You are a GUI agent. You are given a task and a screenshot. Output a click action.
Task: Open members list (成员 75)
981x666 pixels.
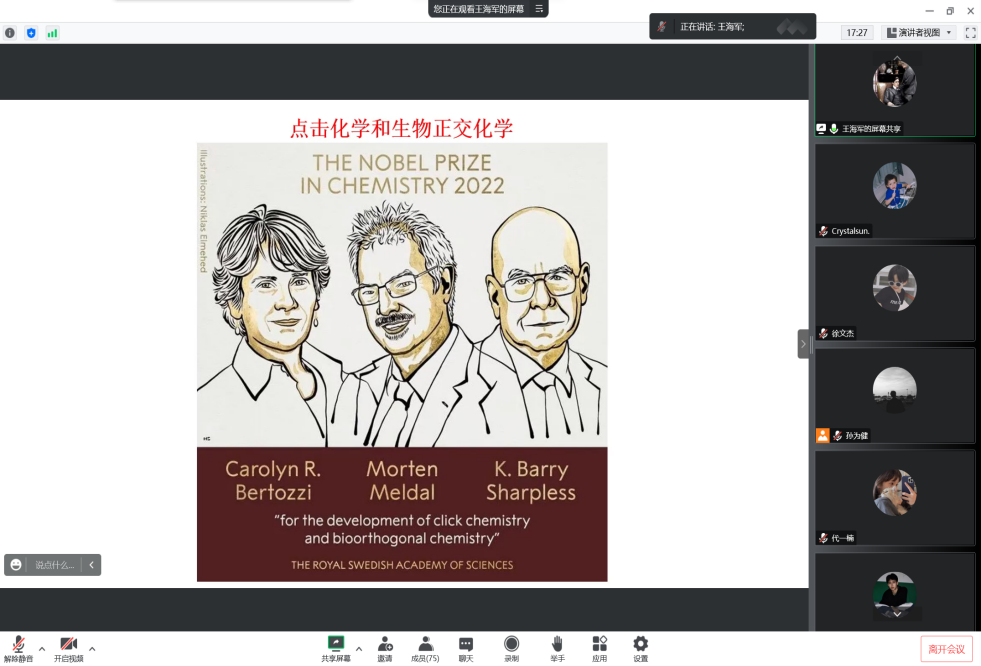[425, 645]
